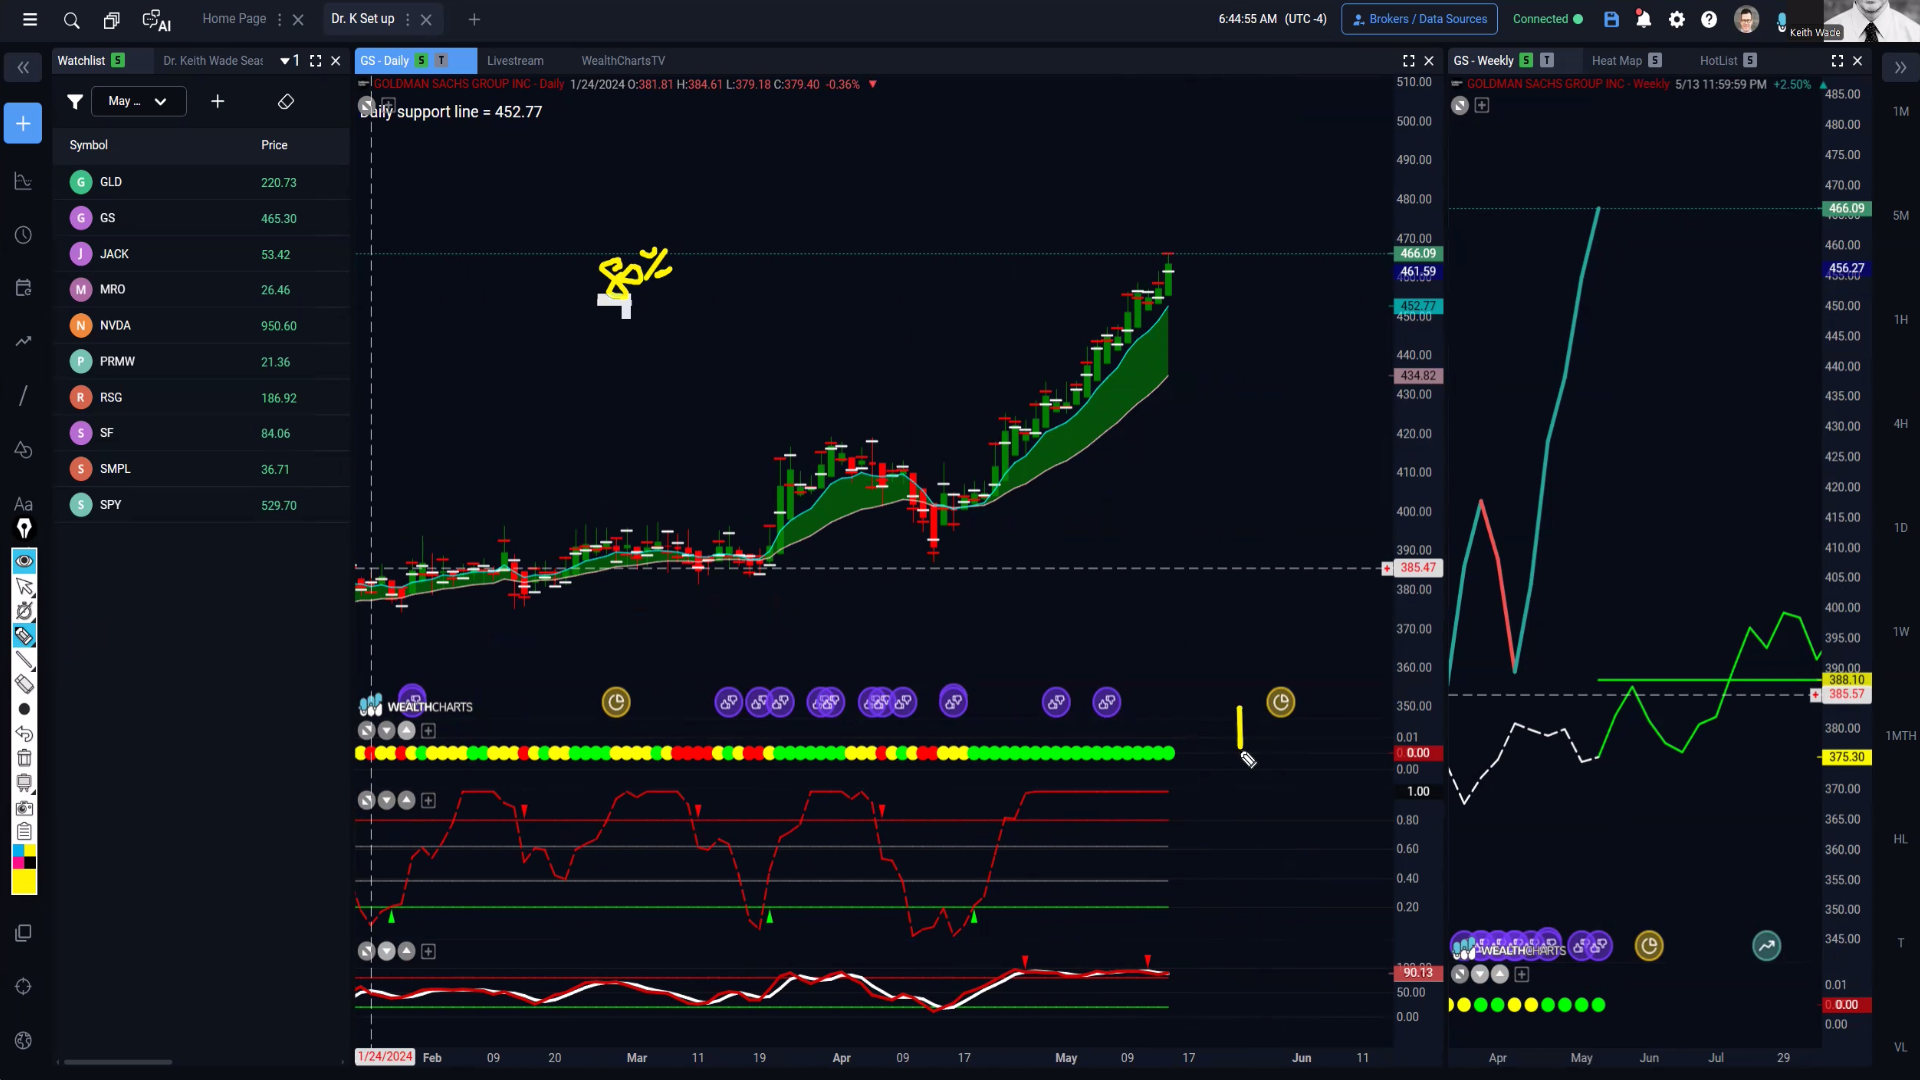This screenshot has width=1920, height=1080.
Task: Set the 1D timeframe button
Action: [x=1900, y=528]
